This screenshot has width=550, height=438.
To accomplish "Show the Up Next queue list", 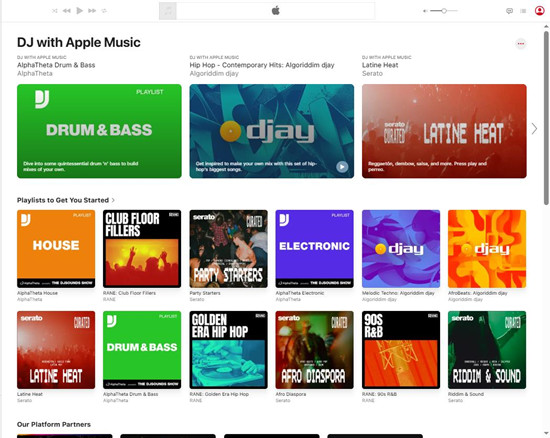I will pyautogui.click(x=523, y=11).
